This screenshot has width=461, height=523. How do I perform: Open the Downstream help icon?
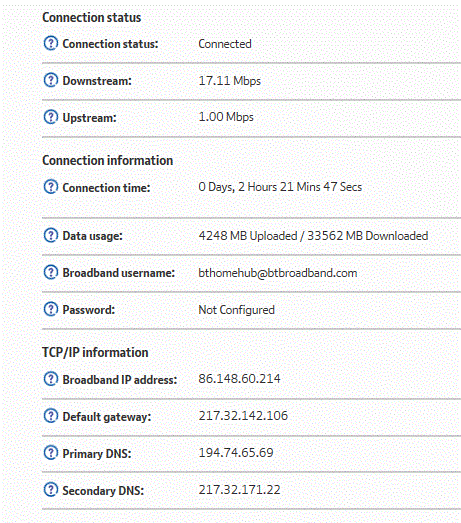(x=51, y=80)
